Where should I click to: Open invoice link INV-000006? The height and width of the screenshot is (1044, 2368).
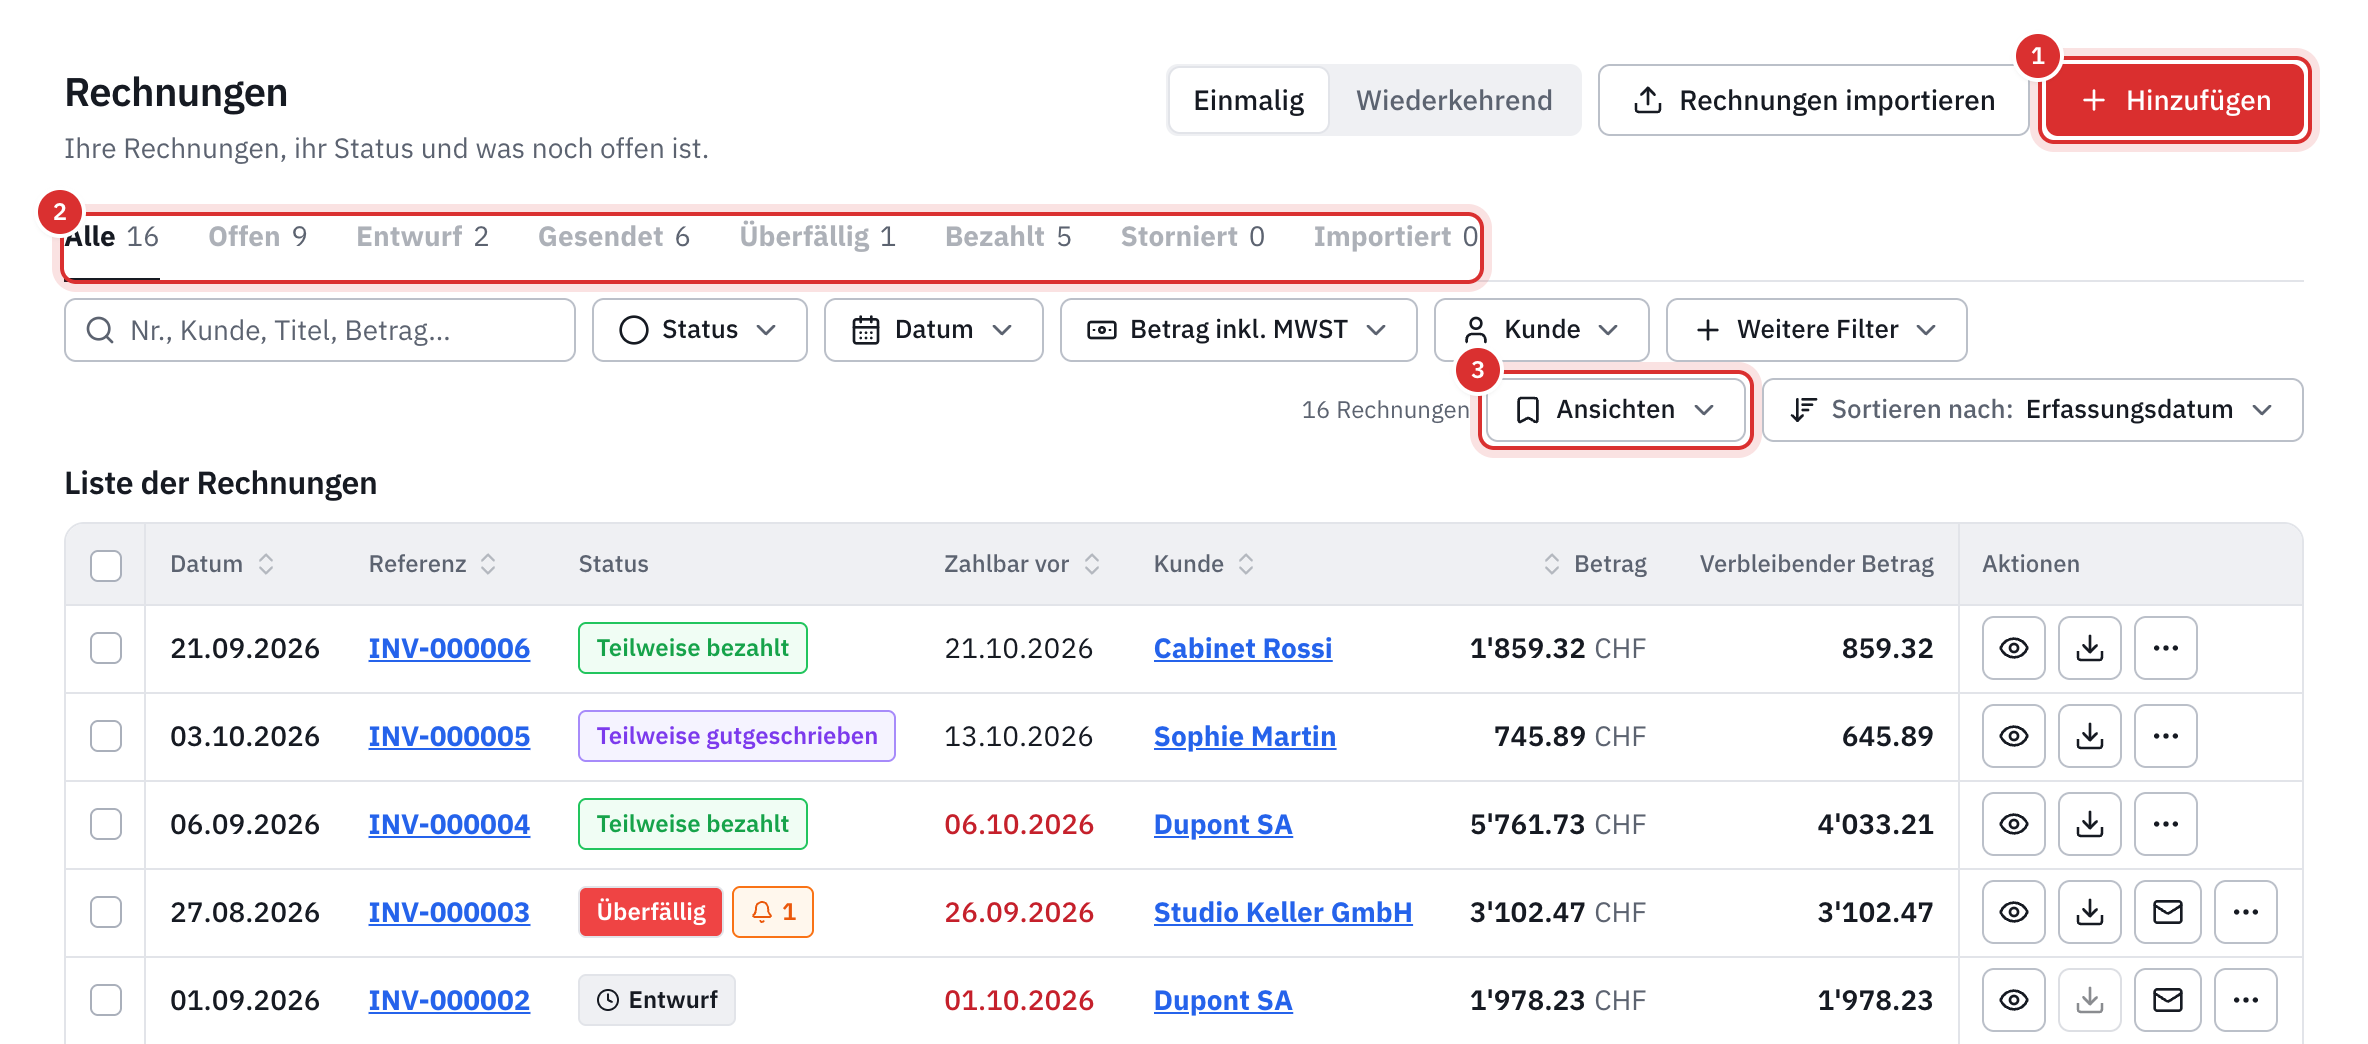click(449, 648)
